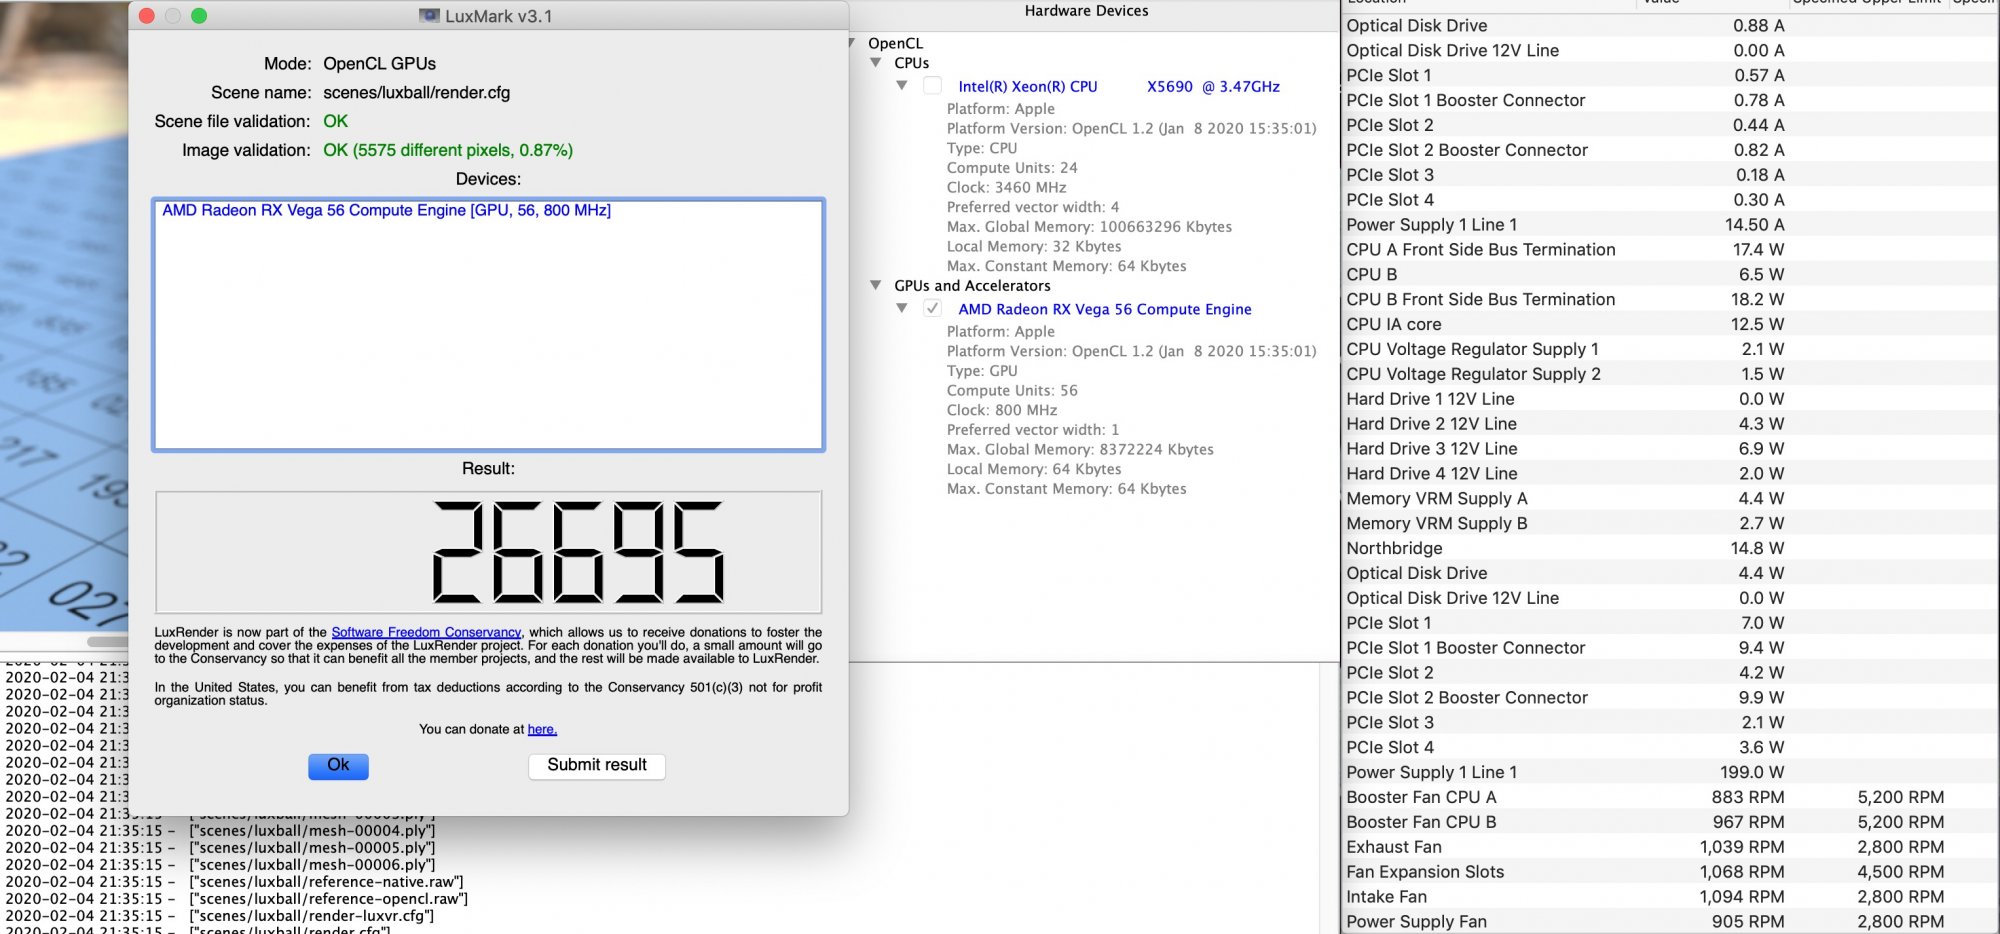The image size is (2000, 934).
Task: Select 'Max. Global Memory: 8372224 Kbytes' line
Action: [1080, 450]
